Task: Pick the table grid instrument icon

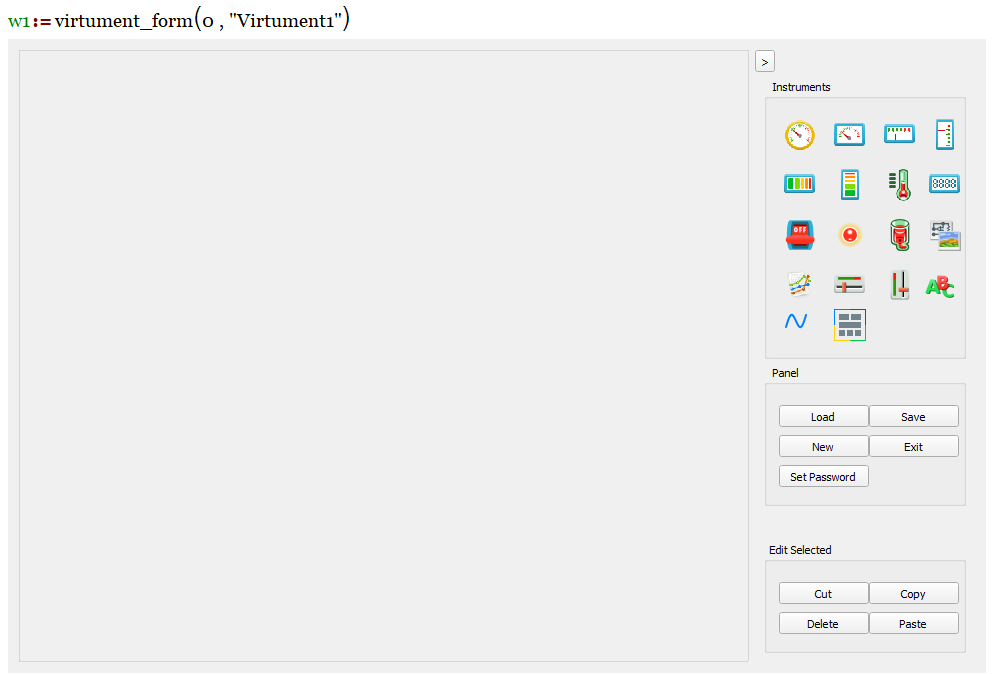Action: point(850,325)
